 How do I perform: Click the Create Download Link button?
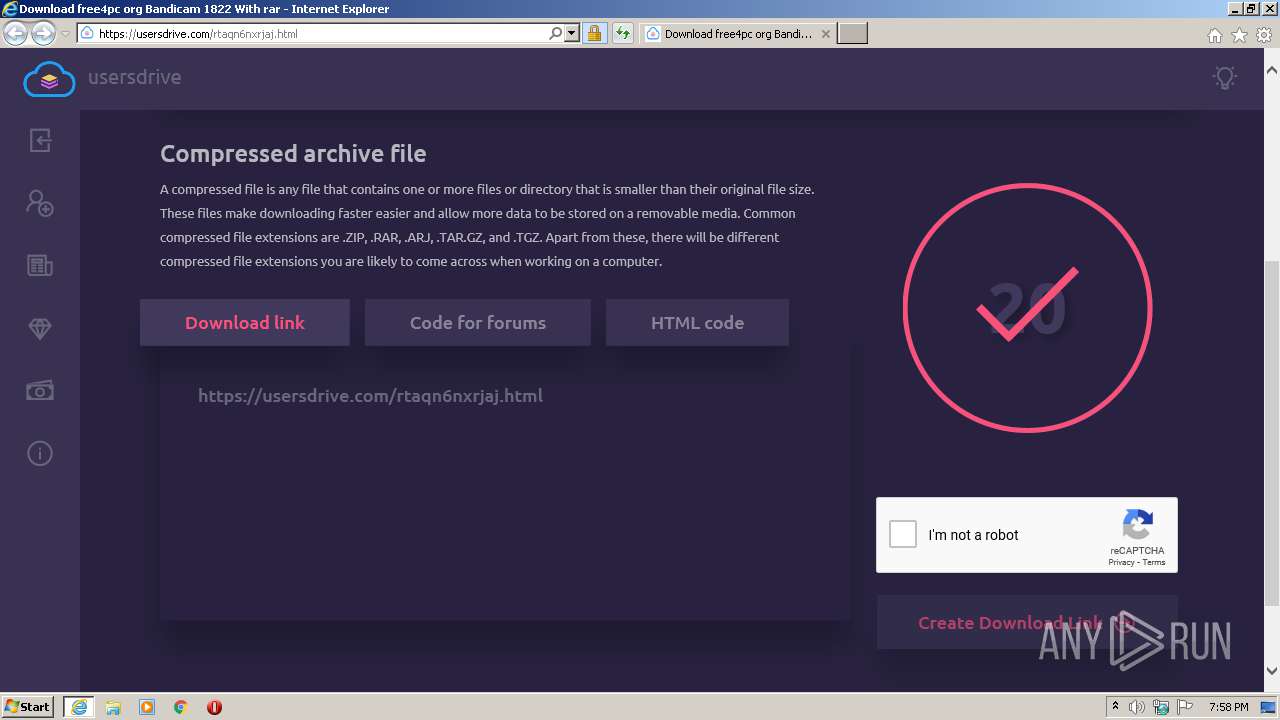1027,623
